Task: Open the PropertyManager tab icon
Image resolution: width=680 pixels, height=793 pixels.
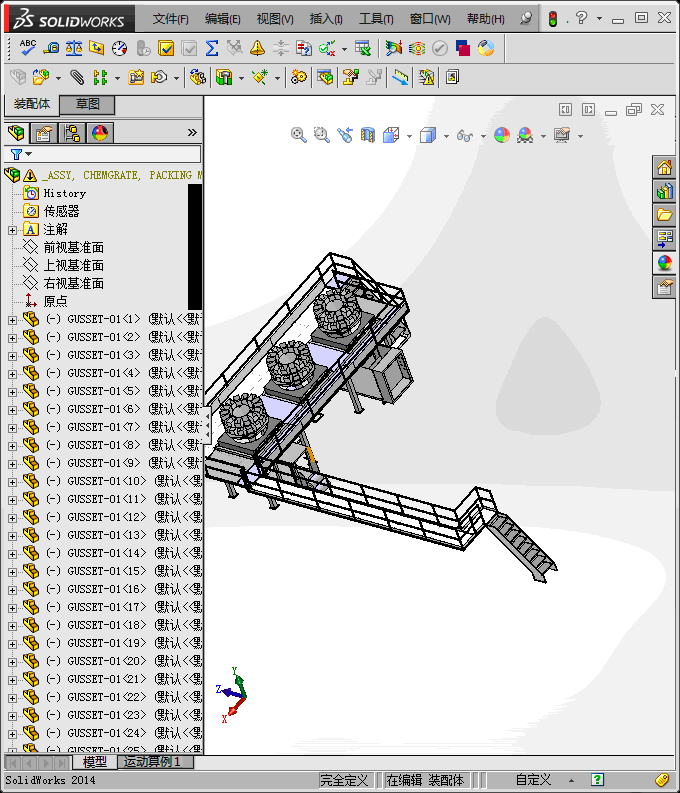Action: 44,133
